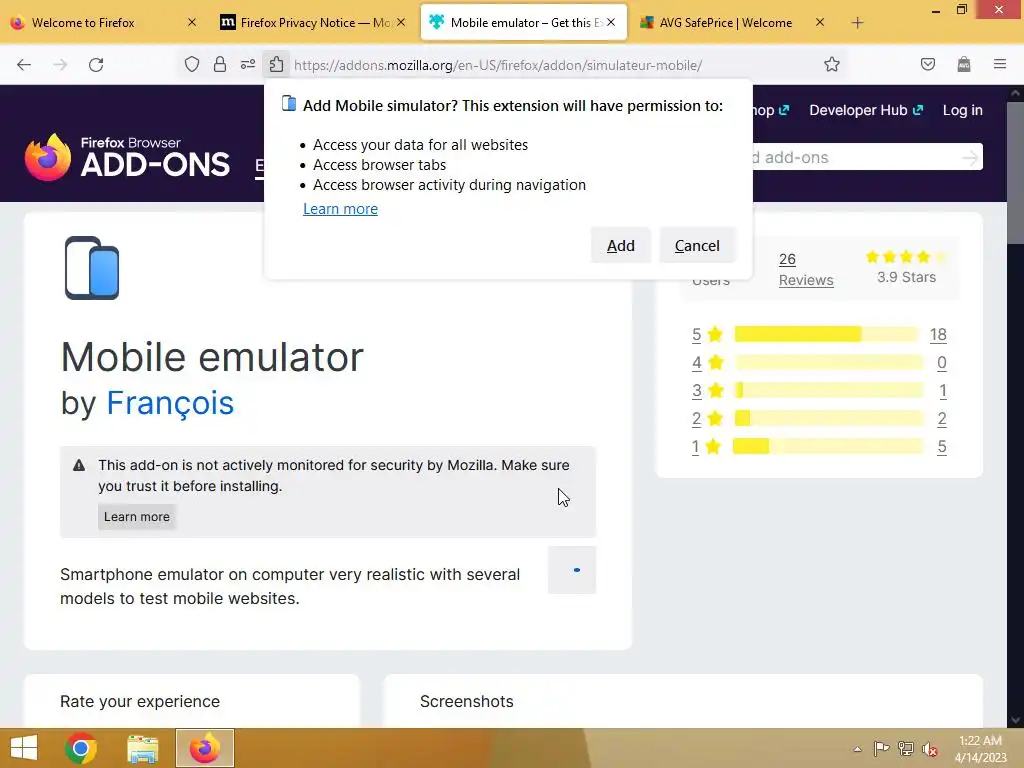Viewport: 1024px width, 768px height.
Task: View the 4 star reviews row
Action: [x=819, y=362]
